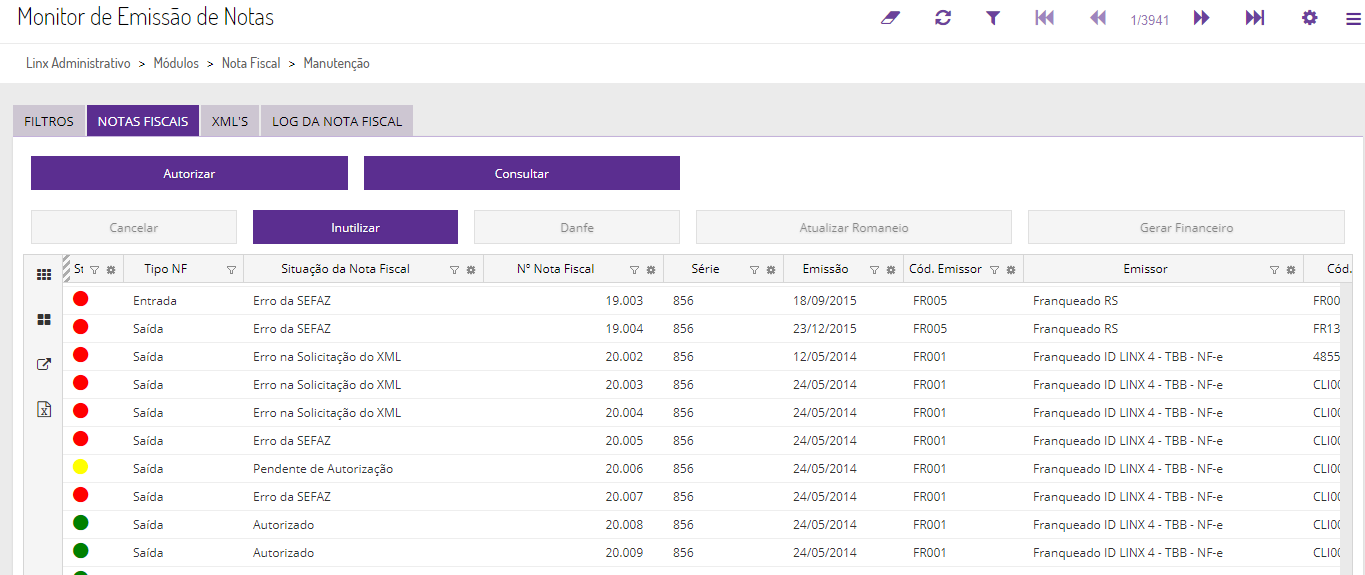Screen dimensions: 1365x575
Task: Open the funnel filter in top toolbar
Action: [993, 18]
